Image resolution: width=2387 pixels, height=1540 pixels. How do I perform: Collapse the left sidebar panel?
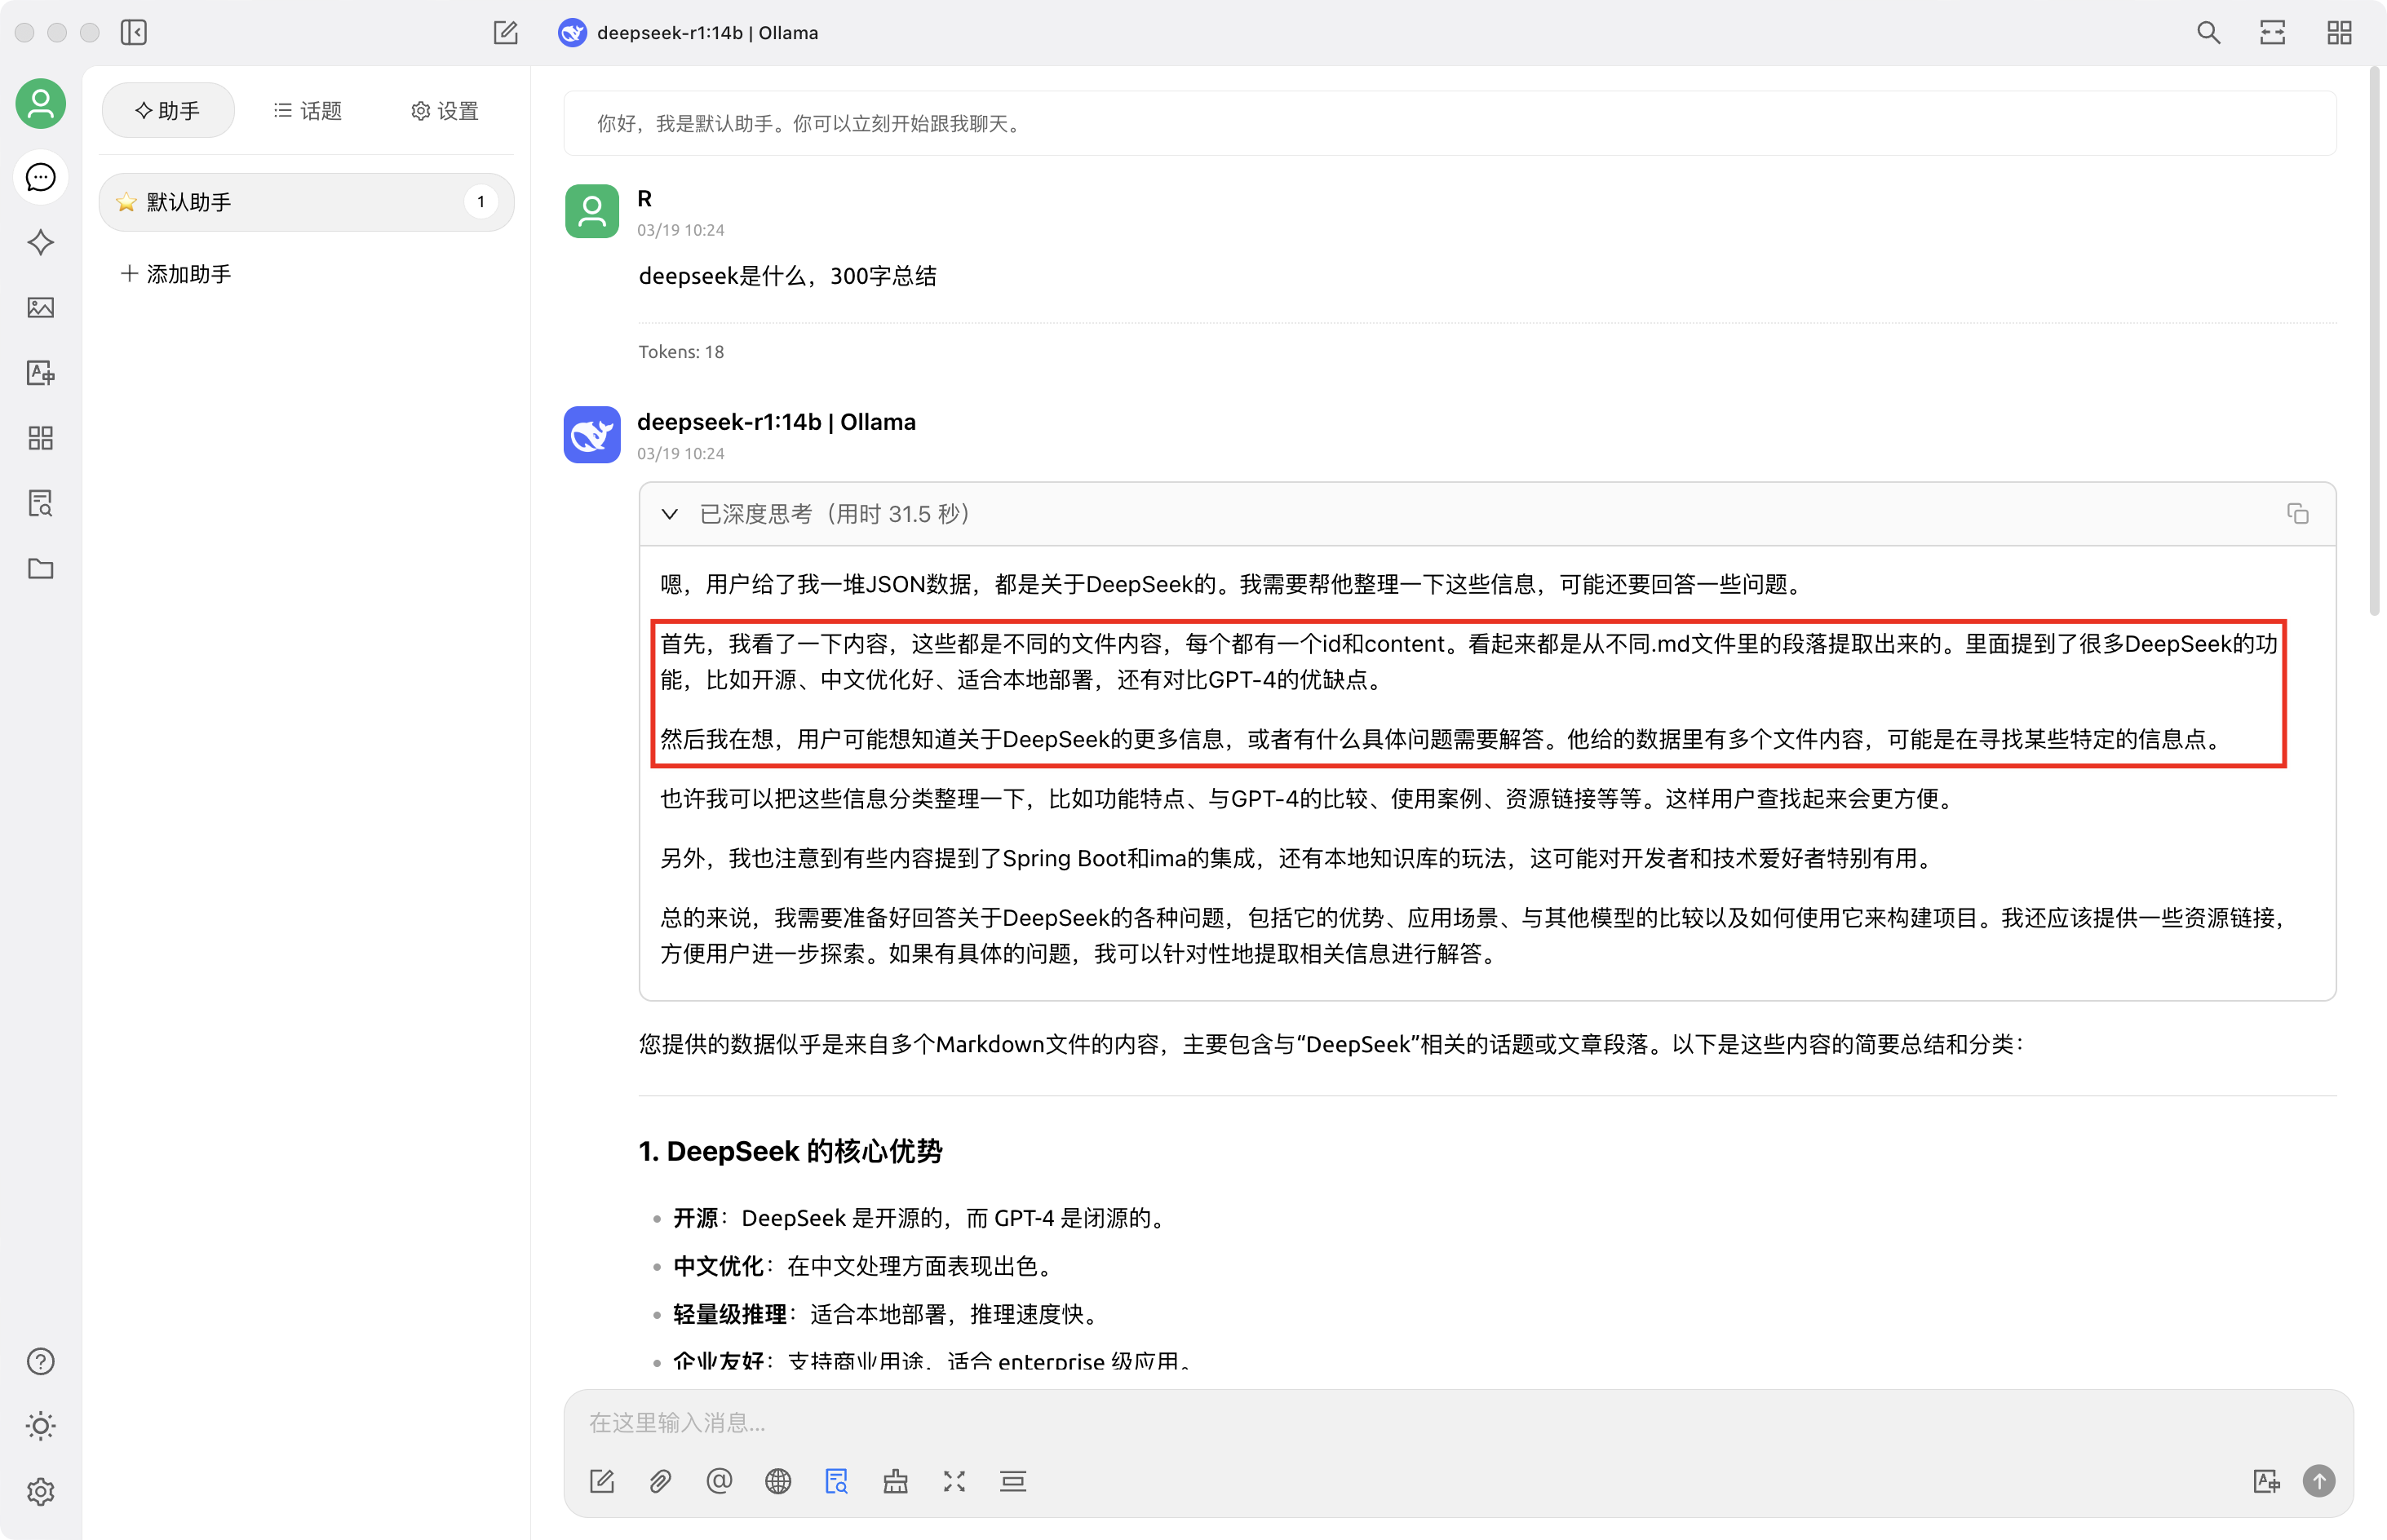pos(133,32)
